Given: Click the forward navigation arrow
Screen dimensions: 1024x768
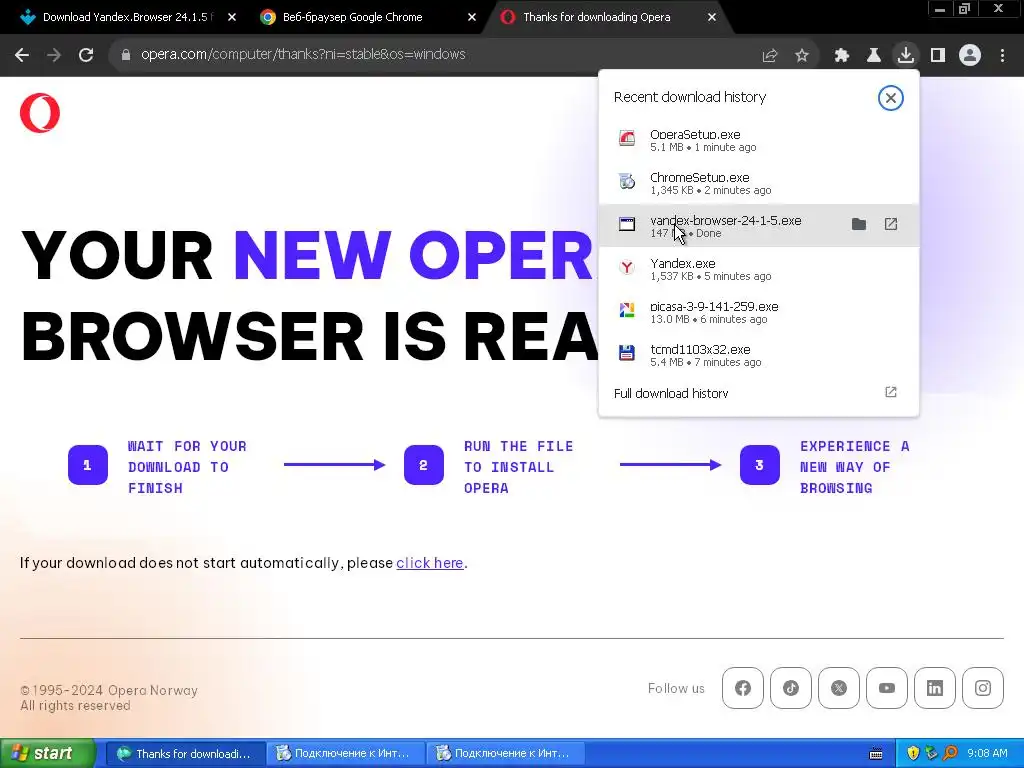Looking at the screenshot, I should tap(54, 55).
